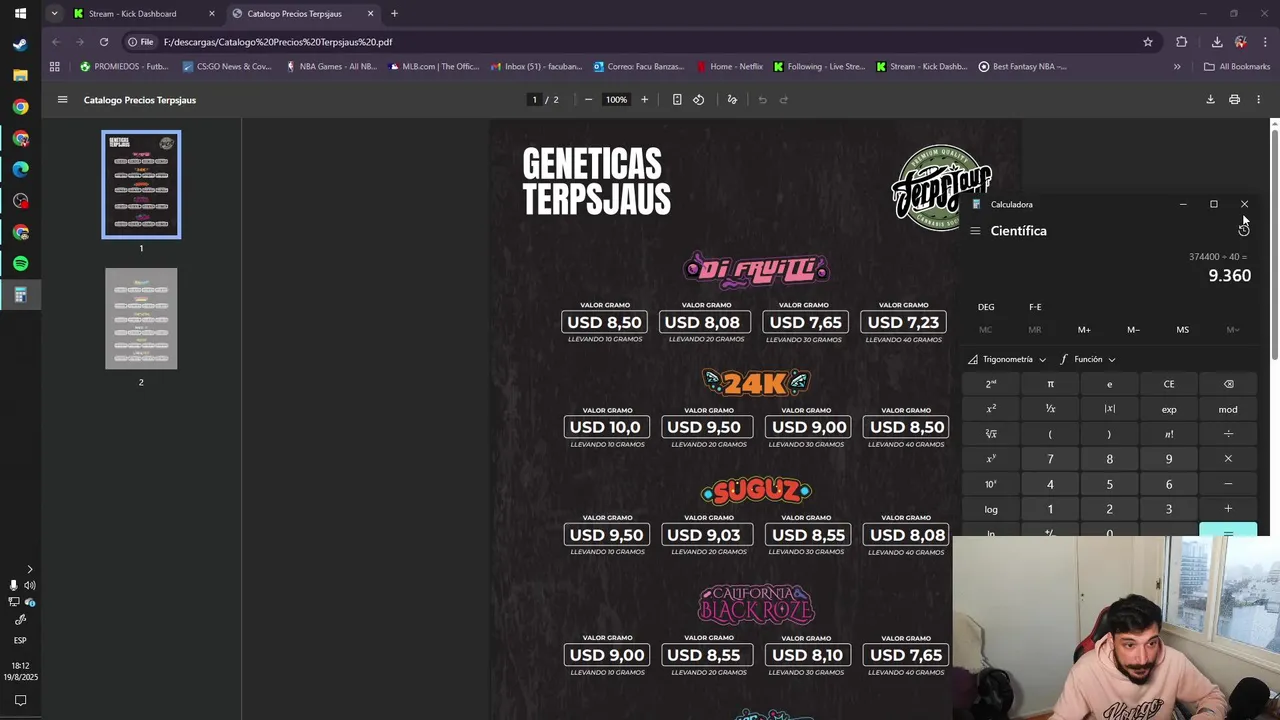Viewport: 1280px width, 720px height.
Task: Zoom in with the PDF plus icon
Action: point(644,99)
